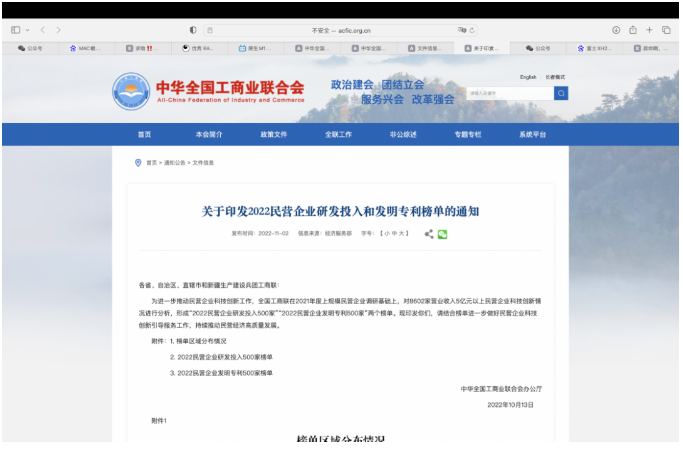Select the active 关于印发 tab
The image size is (683, 451).
482,48
